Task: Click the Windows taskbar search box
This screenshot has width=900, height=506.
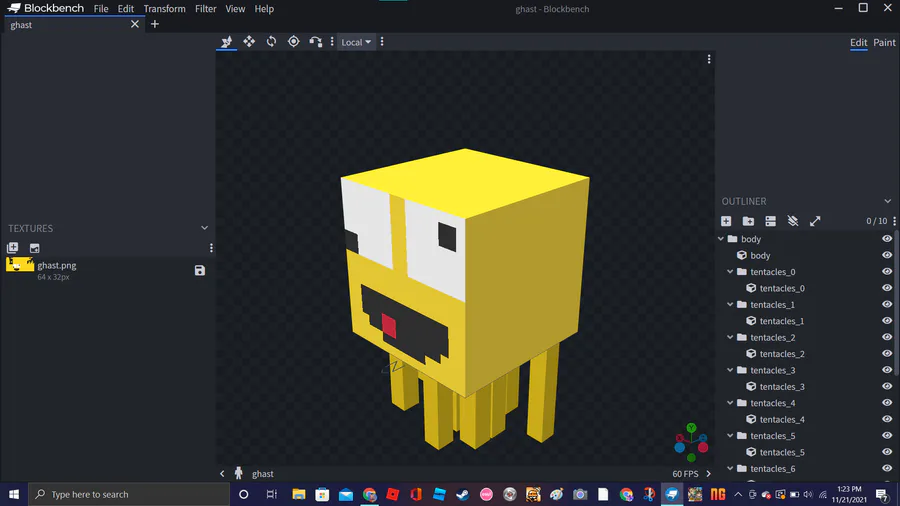Action: coord(129,494)
